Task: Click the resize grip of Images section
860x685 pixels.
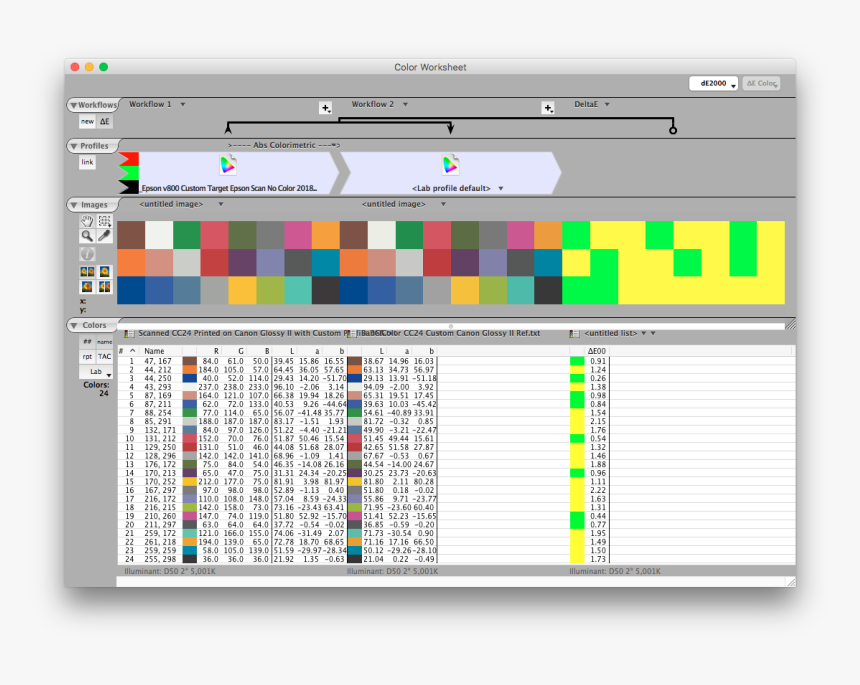Action: click(x=790, y=325)
